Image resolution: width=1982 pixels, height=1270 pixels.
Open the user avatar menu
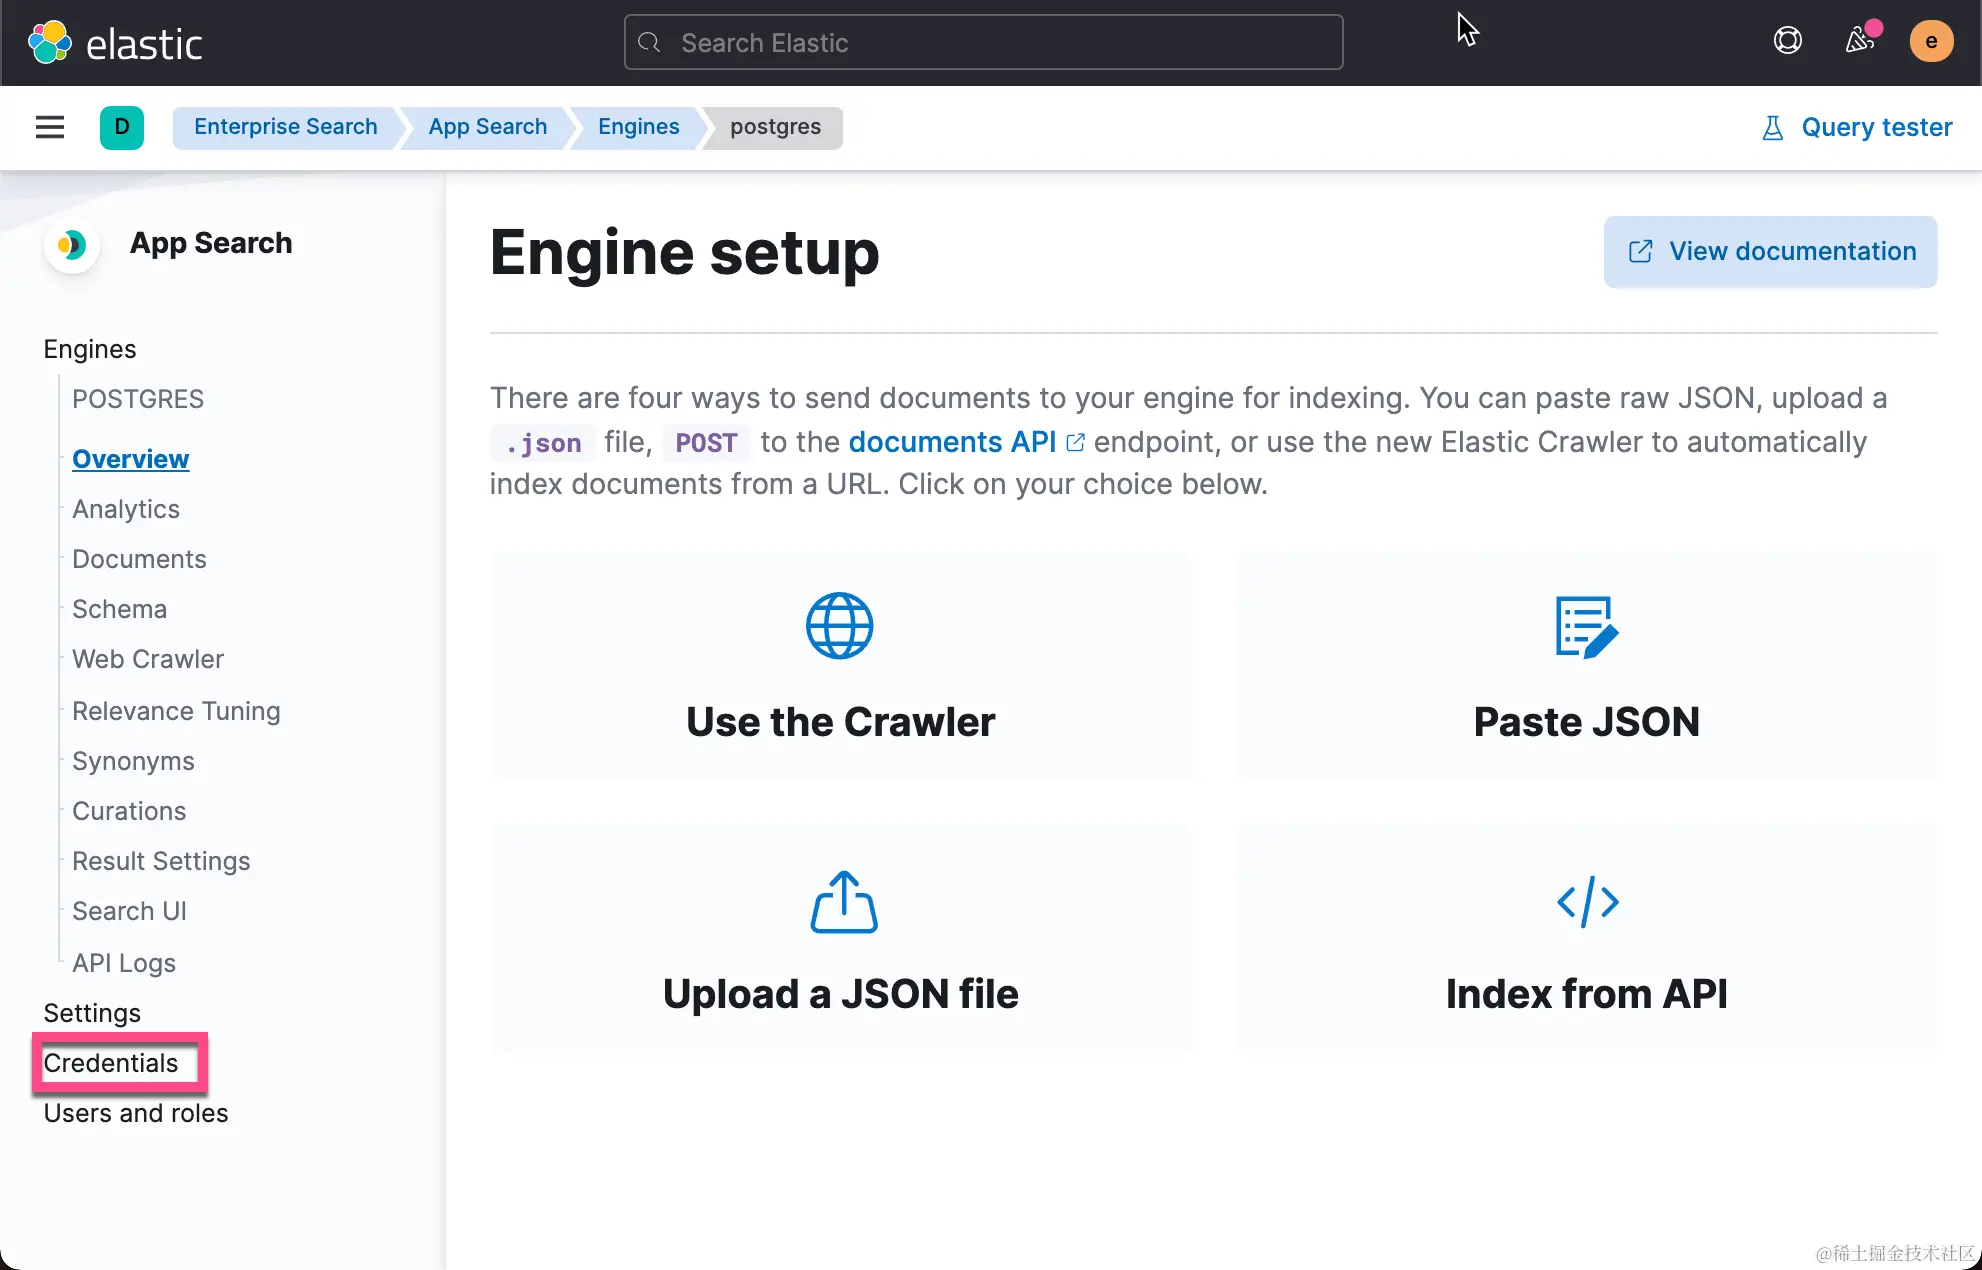[1931, 41]
